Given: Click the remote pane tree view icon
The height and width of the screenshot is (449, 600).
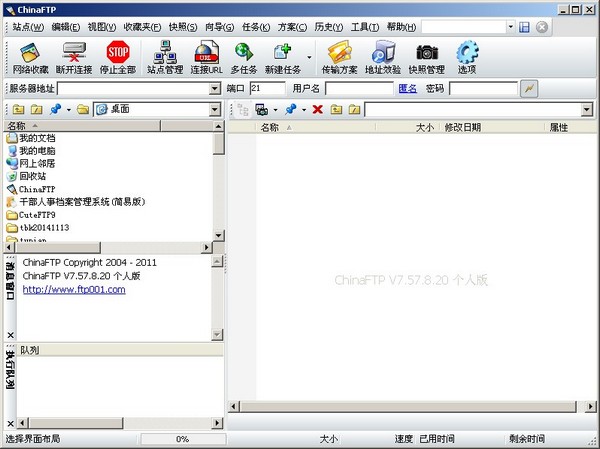Looking at the screenshot, I should click(x=243, y=110).
